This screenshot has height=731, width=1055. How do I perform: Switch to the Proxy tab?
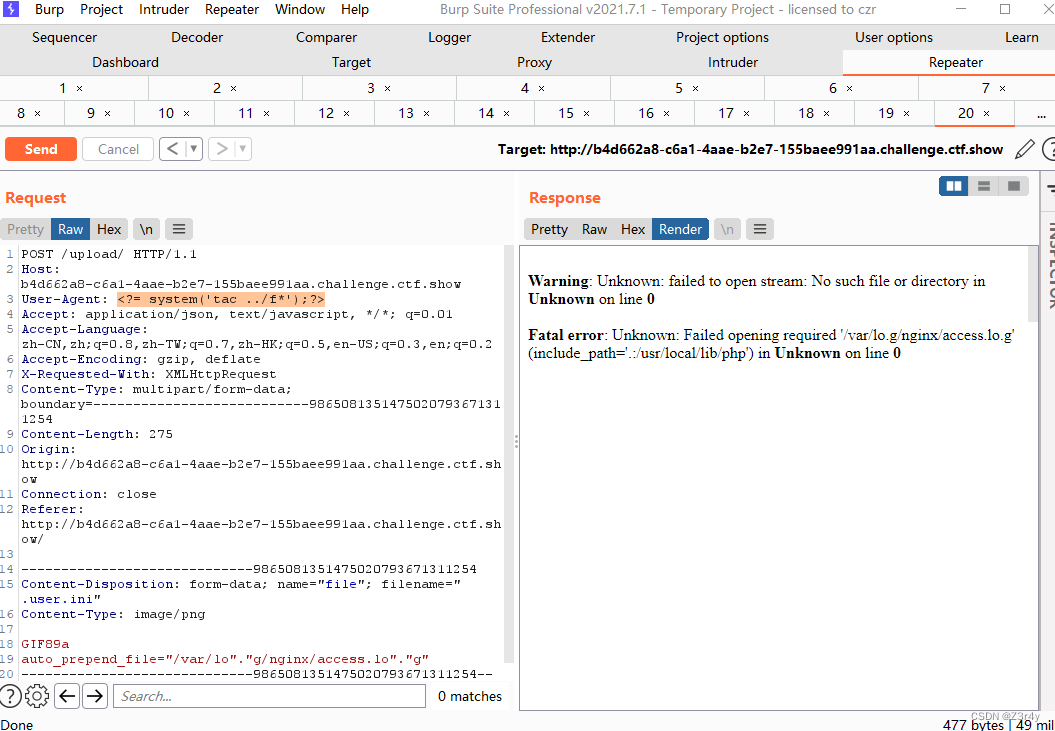(x=534, y=63)
